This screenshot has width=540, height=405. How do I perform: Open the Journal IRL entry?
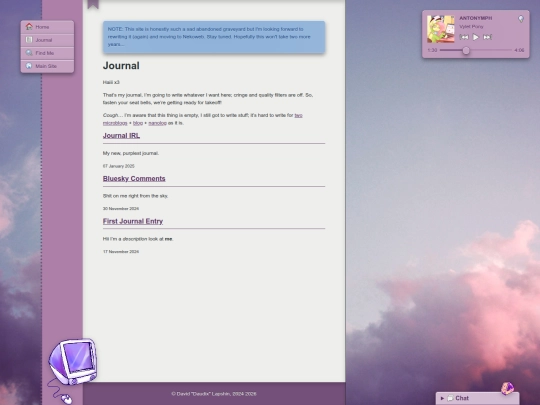click(x=121, y=136)
